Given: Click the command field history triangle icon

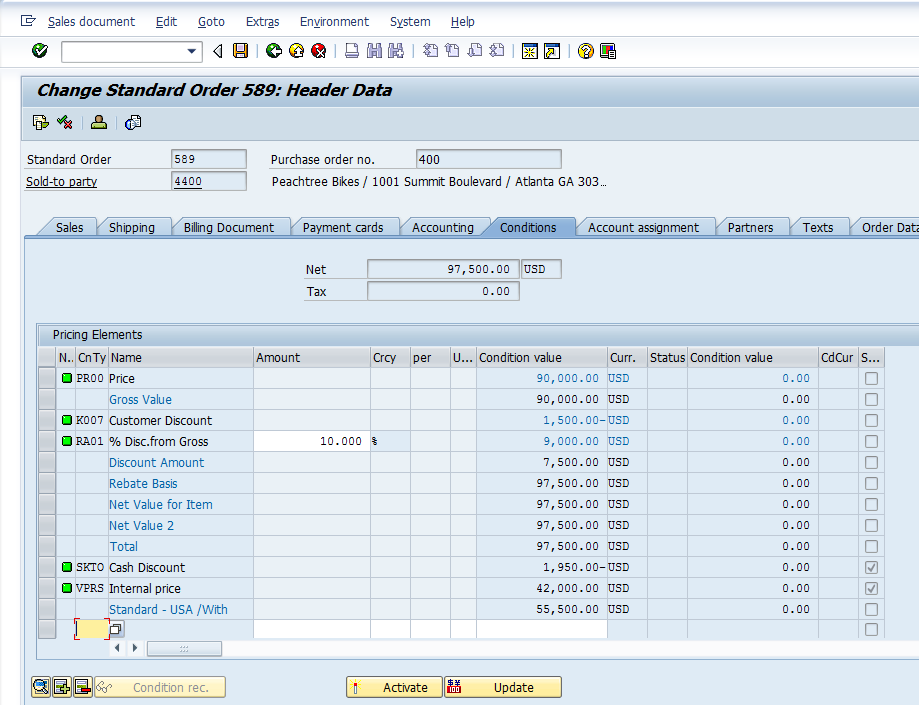Looking at the screenshot, I should click(x=218, y=51).
